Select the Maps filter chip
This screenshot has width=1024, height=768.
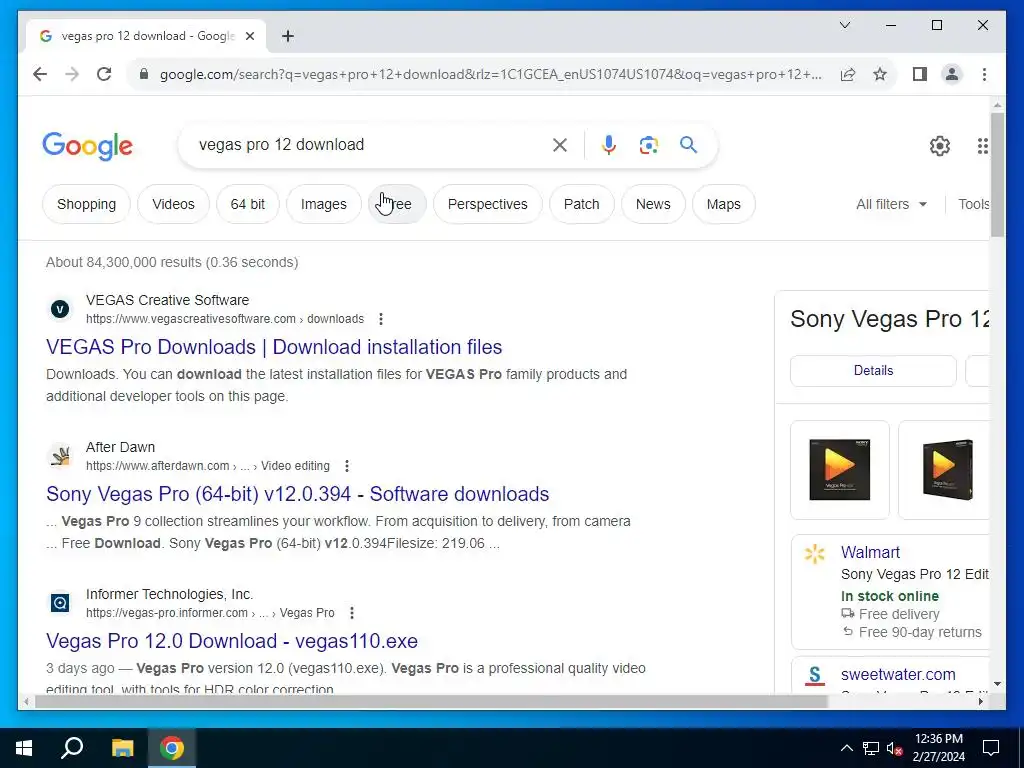coord(724,204)
